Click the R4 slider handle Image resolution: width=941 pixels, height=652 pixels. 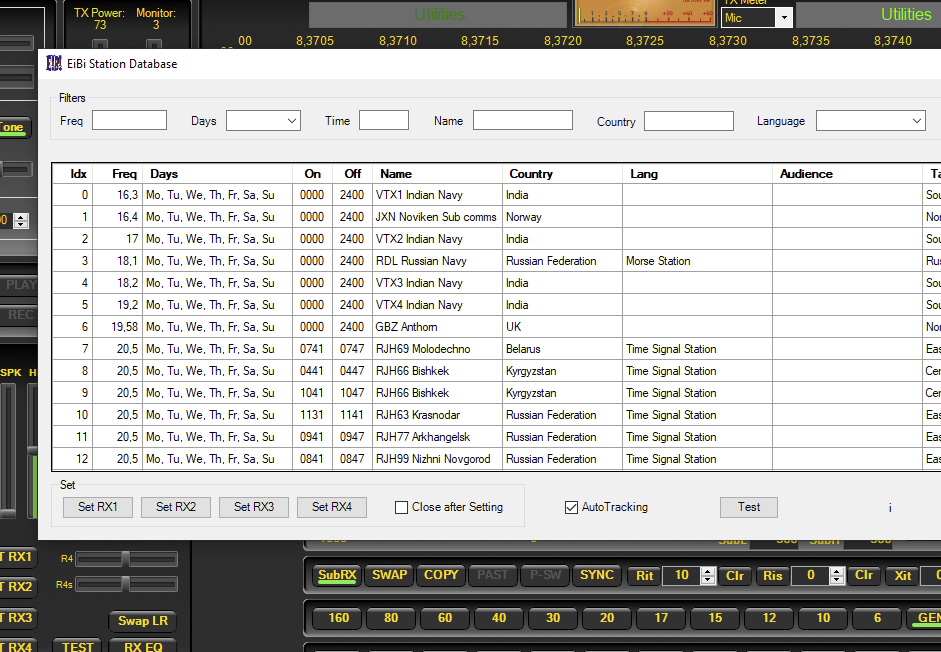click(125, 558)
